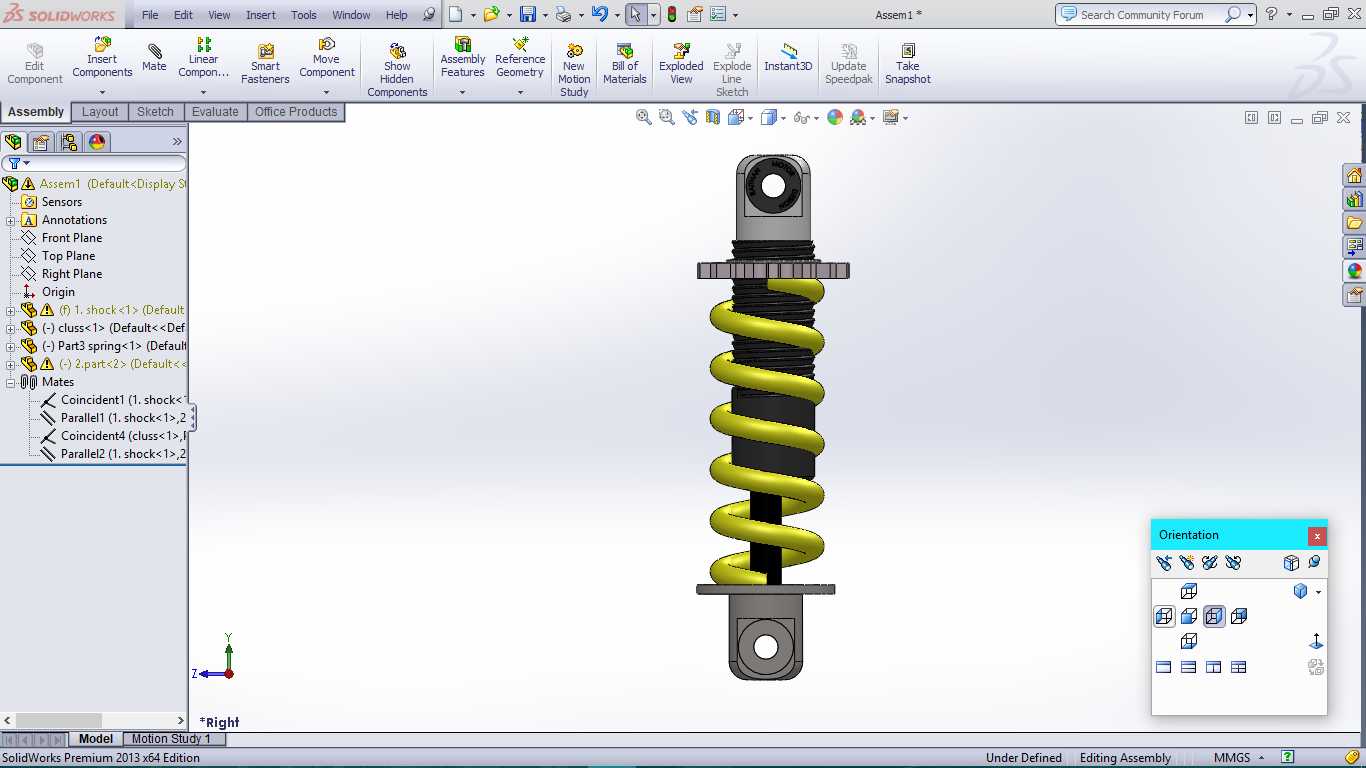Click the Save icon in title bar
Image resolution: width=1366 pixels, height=768 pixels.
pos(528,14)
